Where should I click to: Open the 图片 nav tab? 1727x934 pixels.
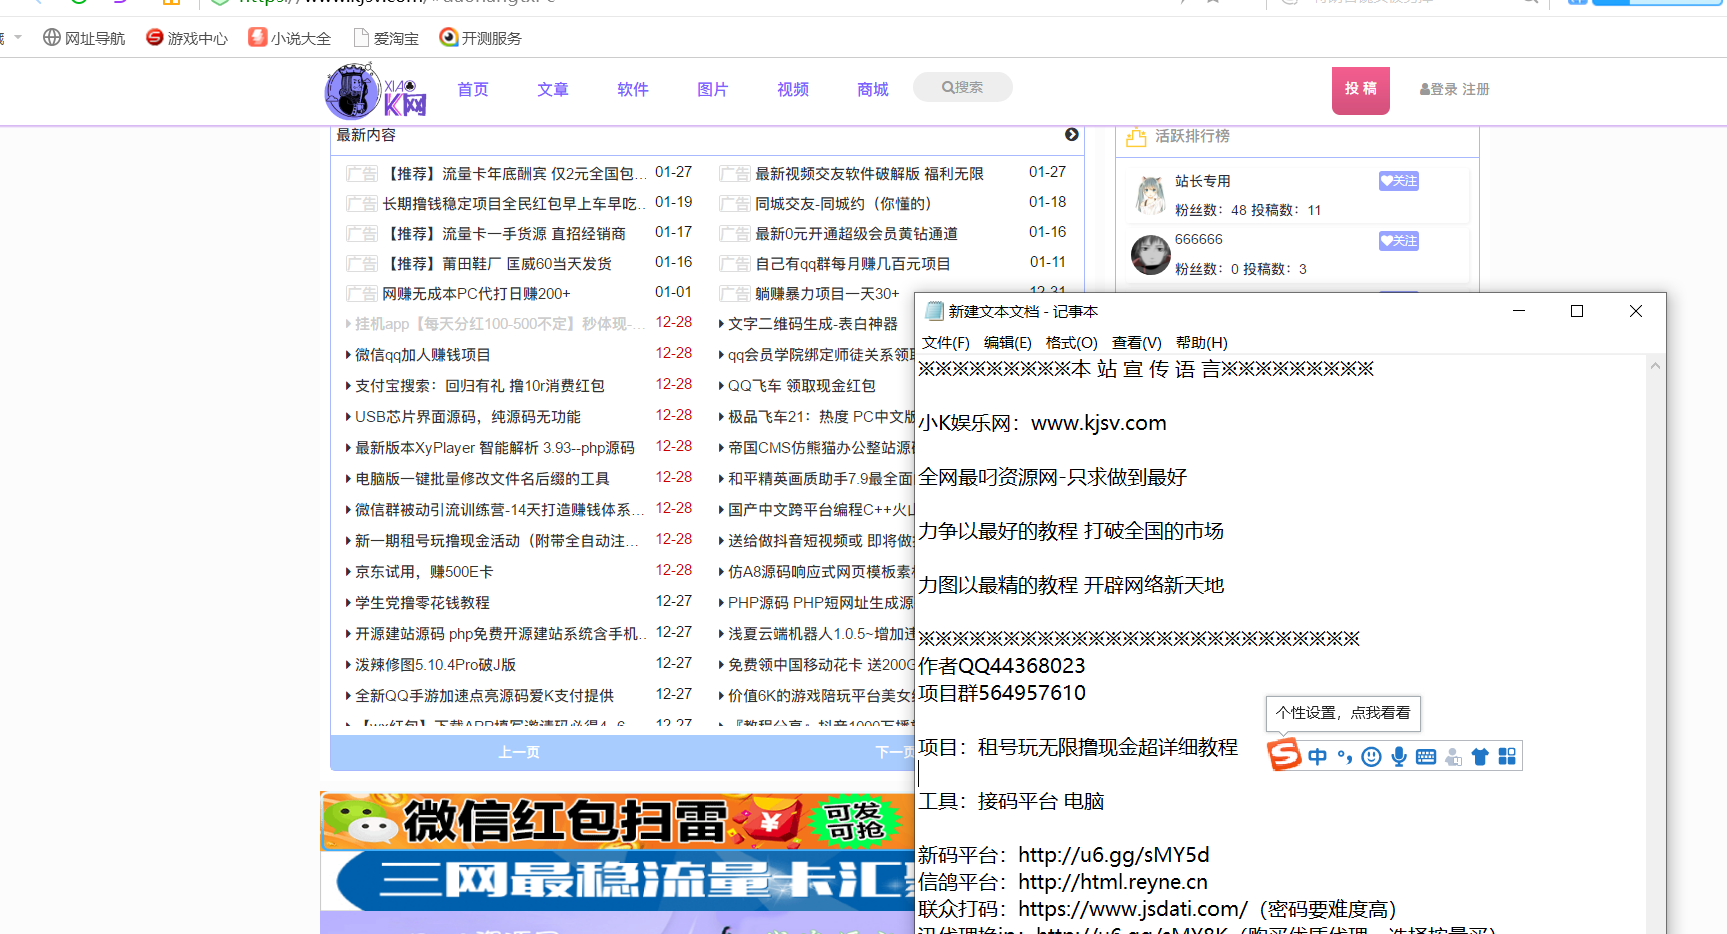point(713,90)
